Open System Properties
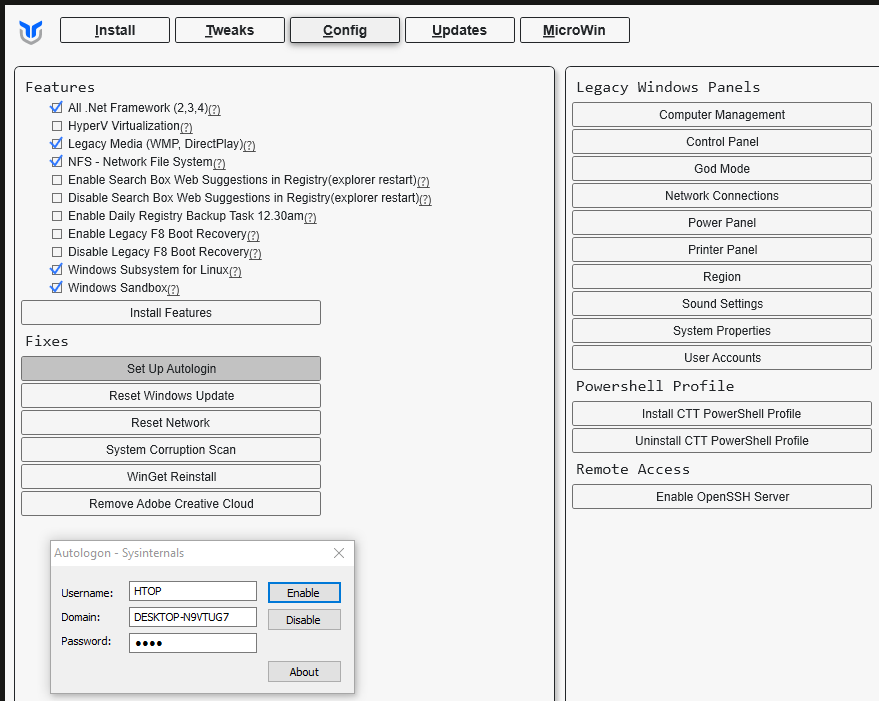879x701 pixels. 722,330
